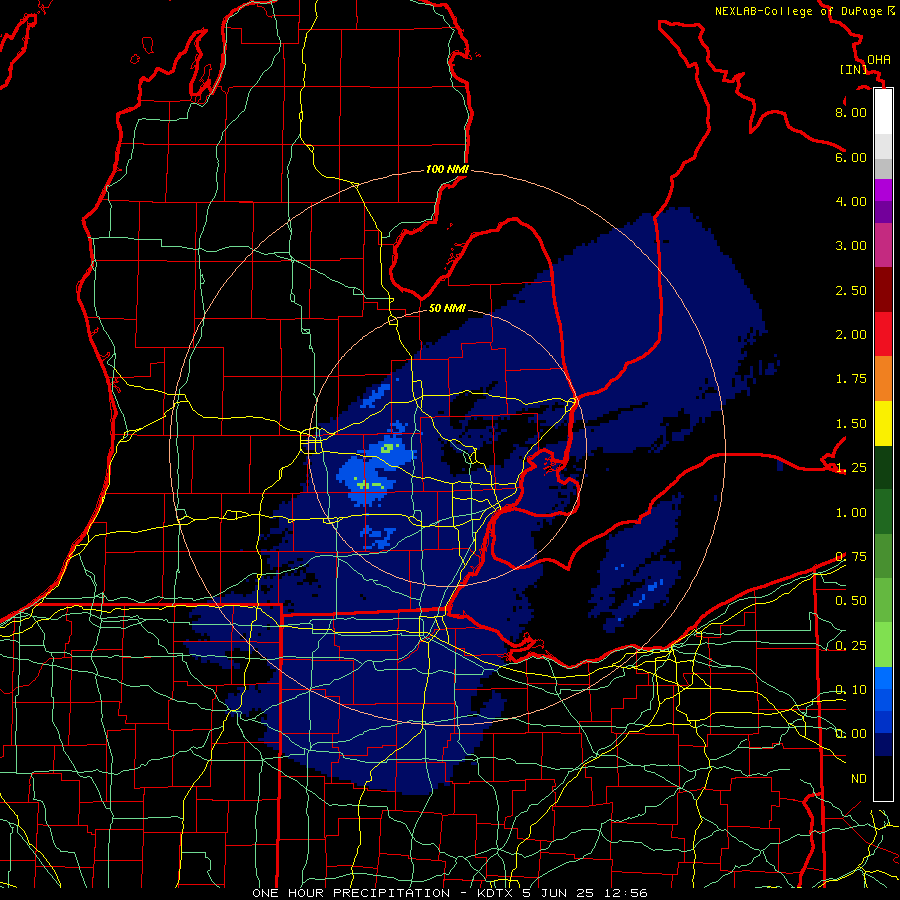This screenshot has height=900, width=900.
Task: Click the 1.00 legend value
Action: (851, 513)
